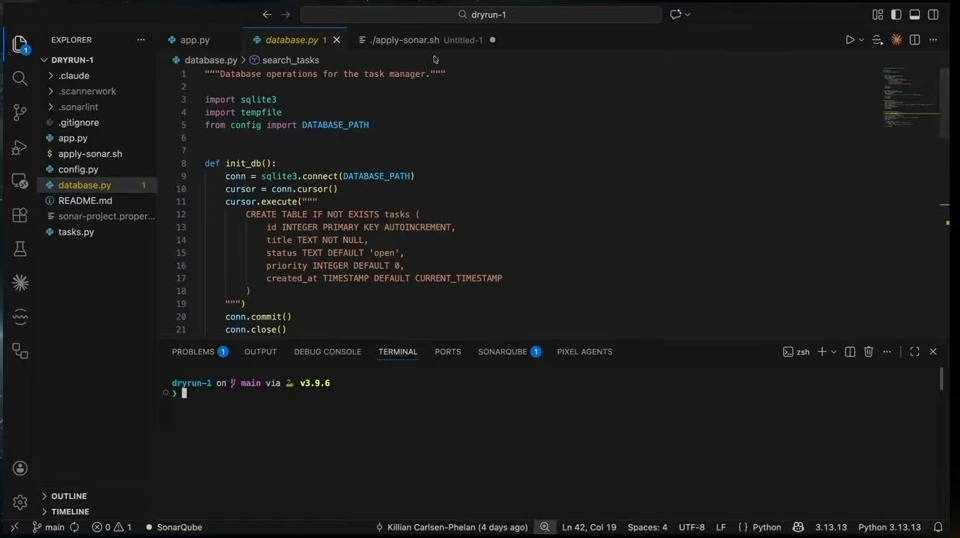The height and width of the screenshot is (538, 960).
Task: Click the SonarQube status bar item
Action: point(174,527)
